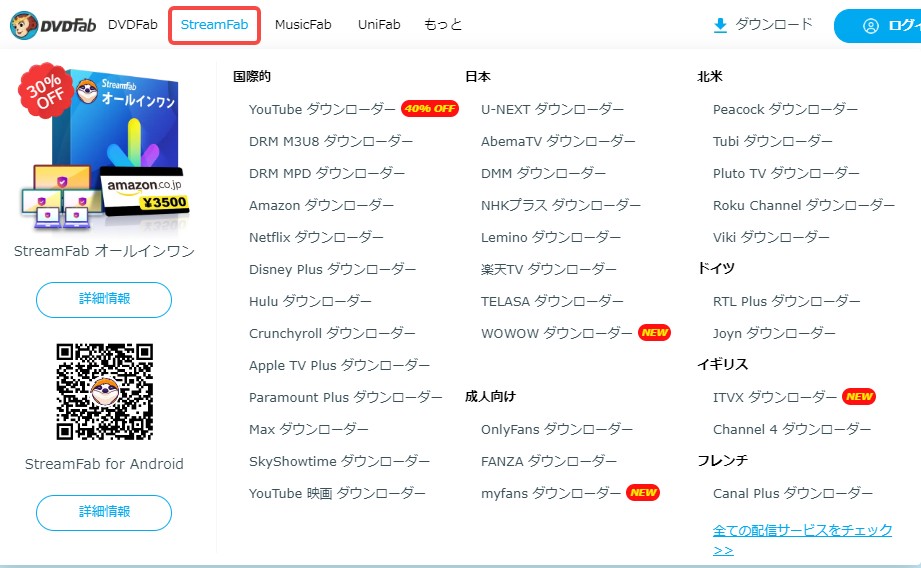Open ITVX ダウンローダー
Viewport: 921px width, 568px height.
pyautogui.click(x=775, y=398)
